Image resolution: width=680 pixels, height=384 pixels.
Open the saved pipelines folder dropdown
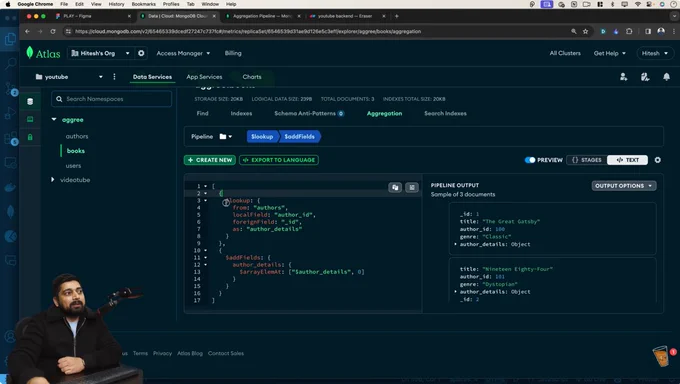226,137
